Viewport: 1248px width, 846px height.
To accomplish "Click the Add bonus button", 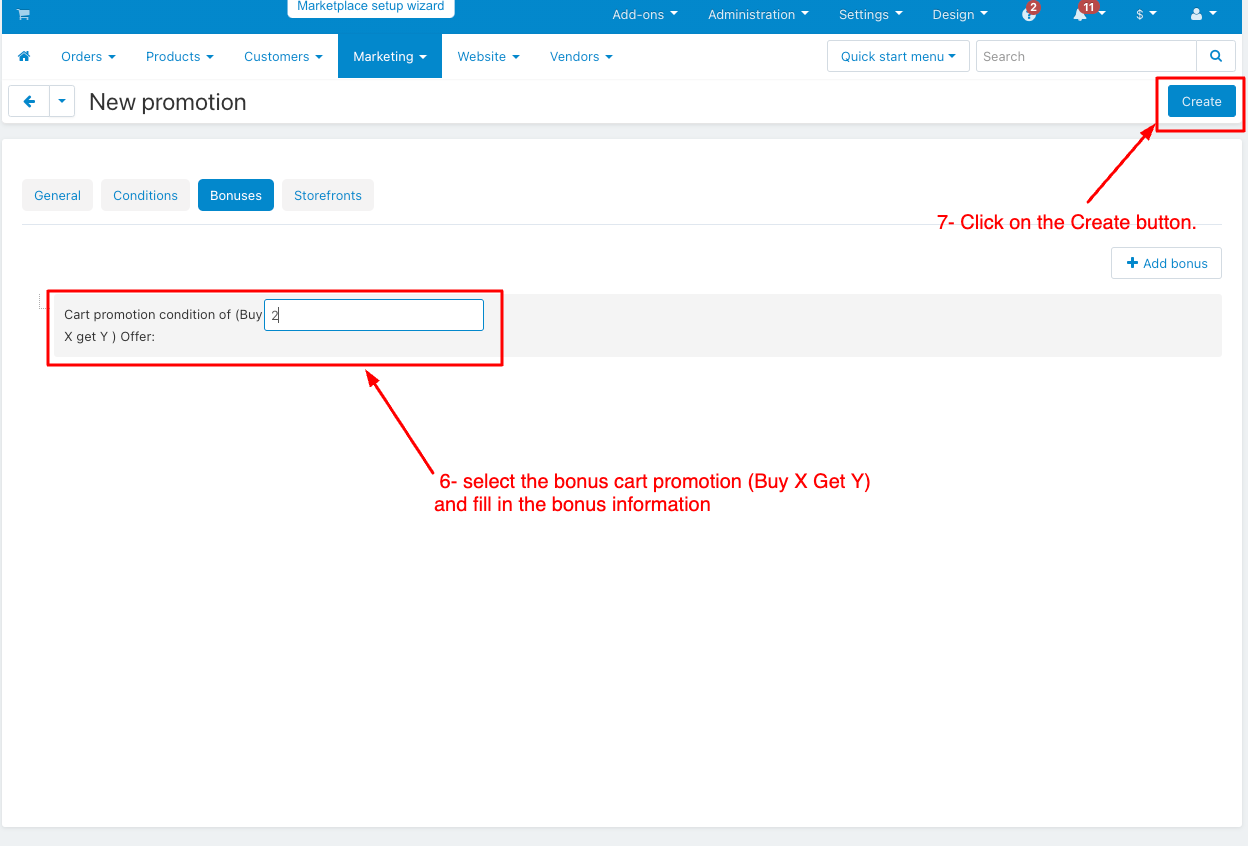I will 1166,264.
